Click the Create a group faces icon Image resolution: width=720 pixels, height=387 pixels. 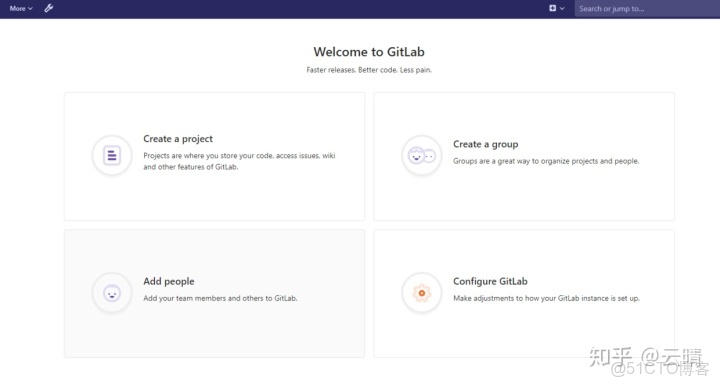point(422,156)
